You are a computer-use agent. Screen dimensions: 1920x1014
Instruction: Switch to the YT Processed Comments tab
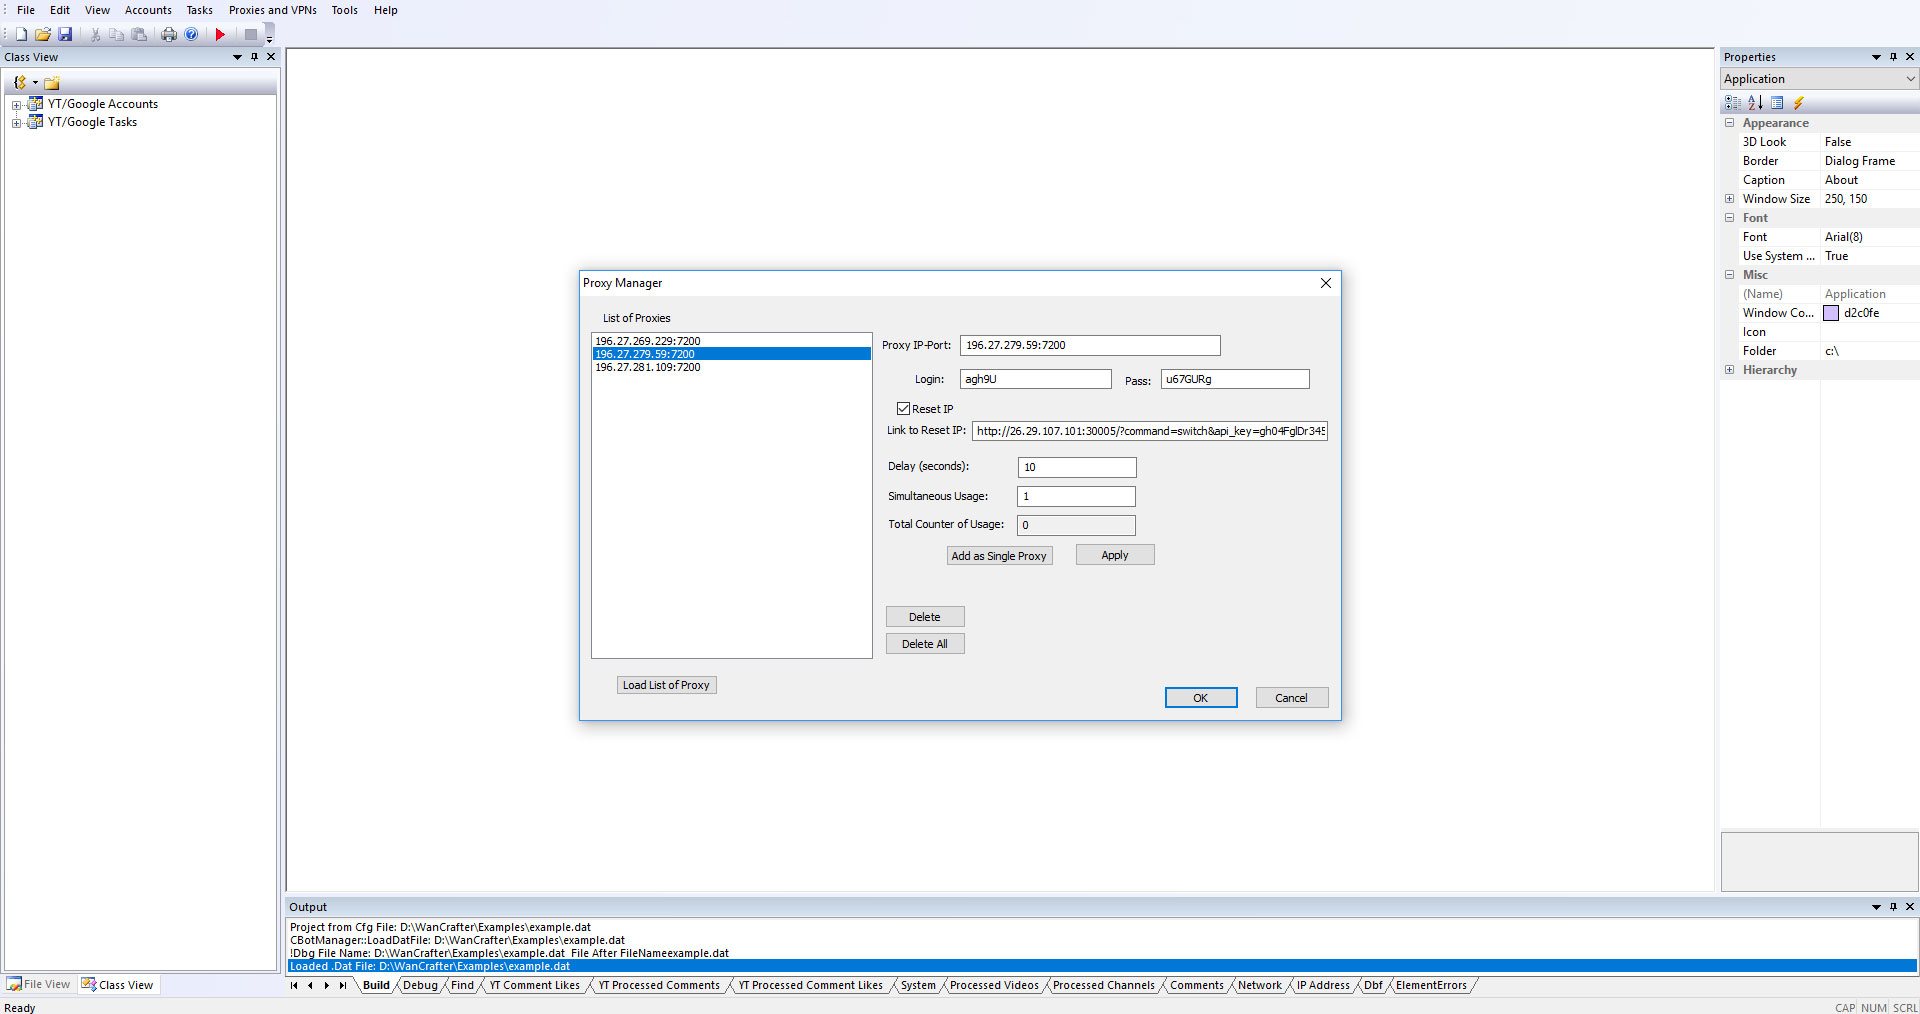(x=659, y=985)
